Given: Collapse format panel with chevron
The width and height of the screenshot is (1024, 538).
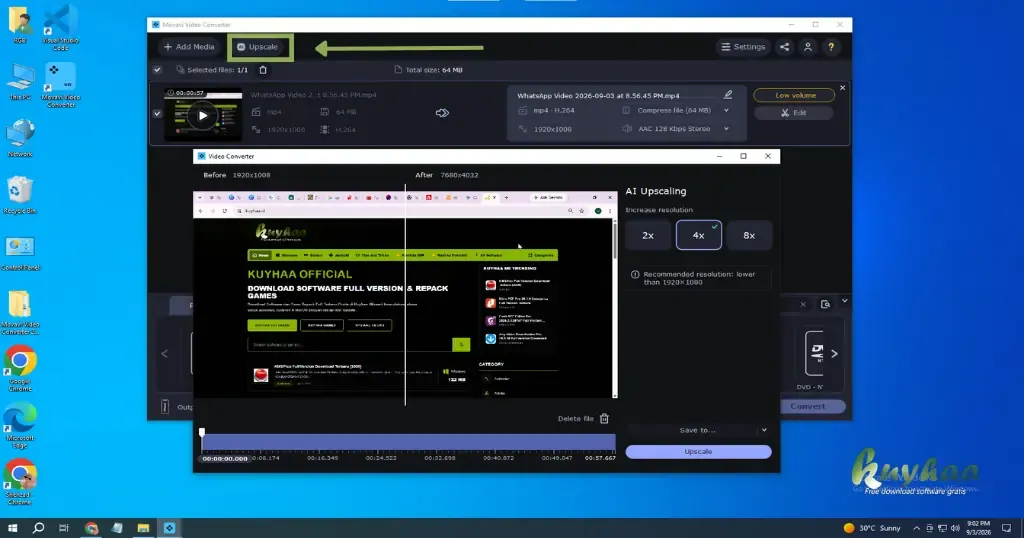Looking at the screenshot, I should click(x=844, y=301).
